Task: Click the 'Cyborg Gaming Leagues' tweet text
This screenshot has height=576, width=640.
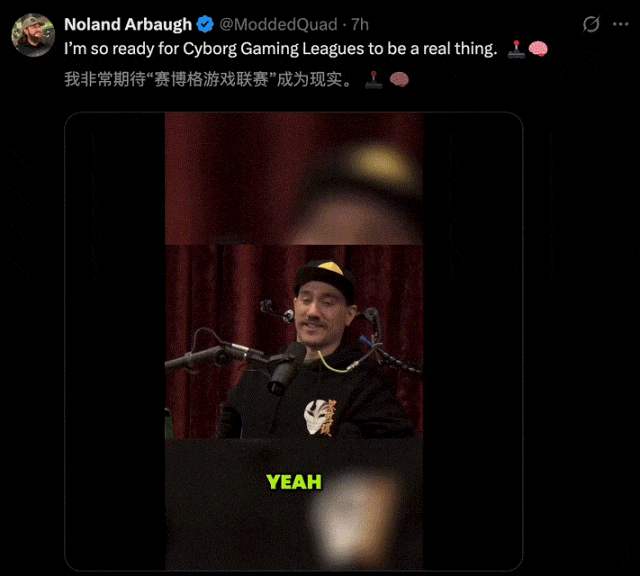Action: [280, 49]
